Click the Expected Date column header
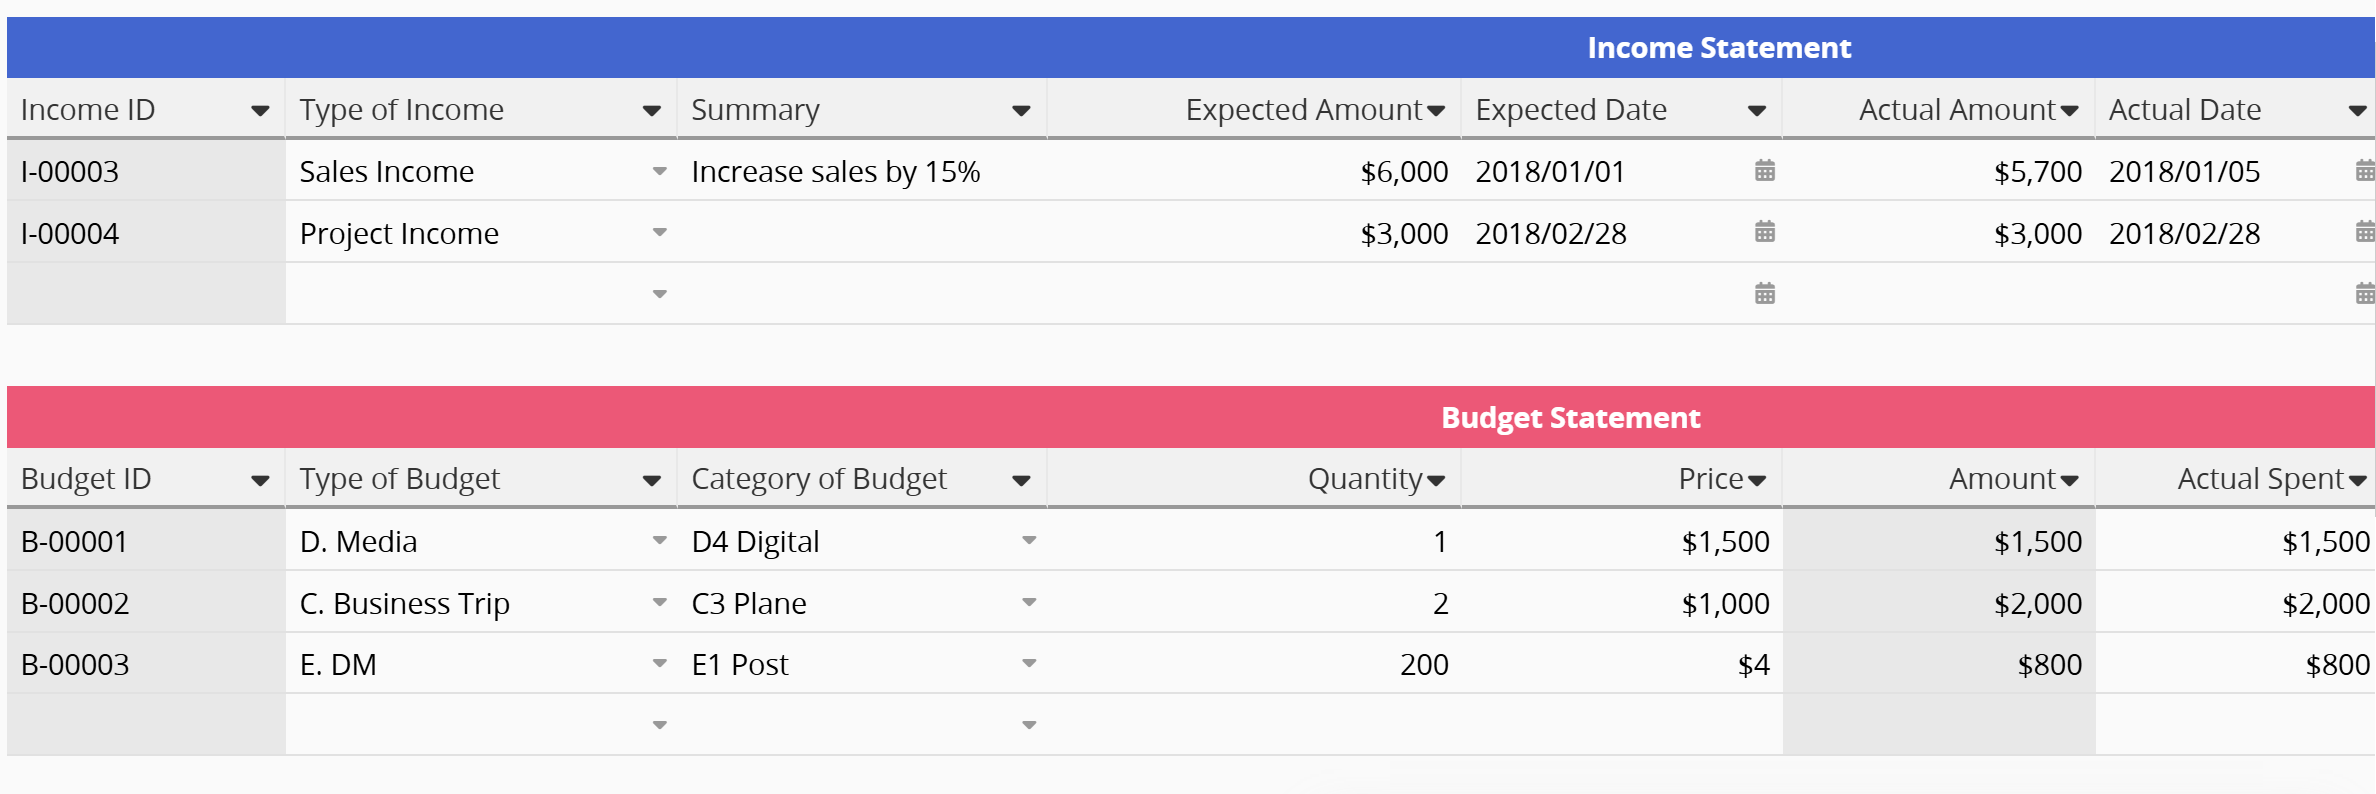The image size is (2376, 794). pyautogui.click(x=1622, y=109)
